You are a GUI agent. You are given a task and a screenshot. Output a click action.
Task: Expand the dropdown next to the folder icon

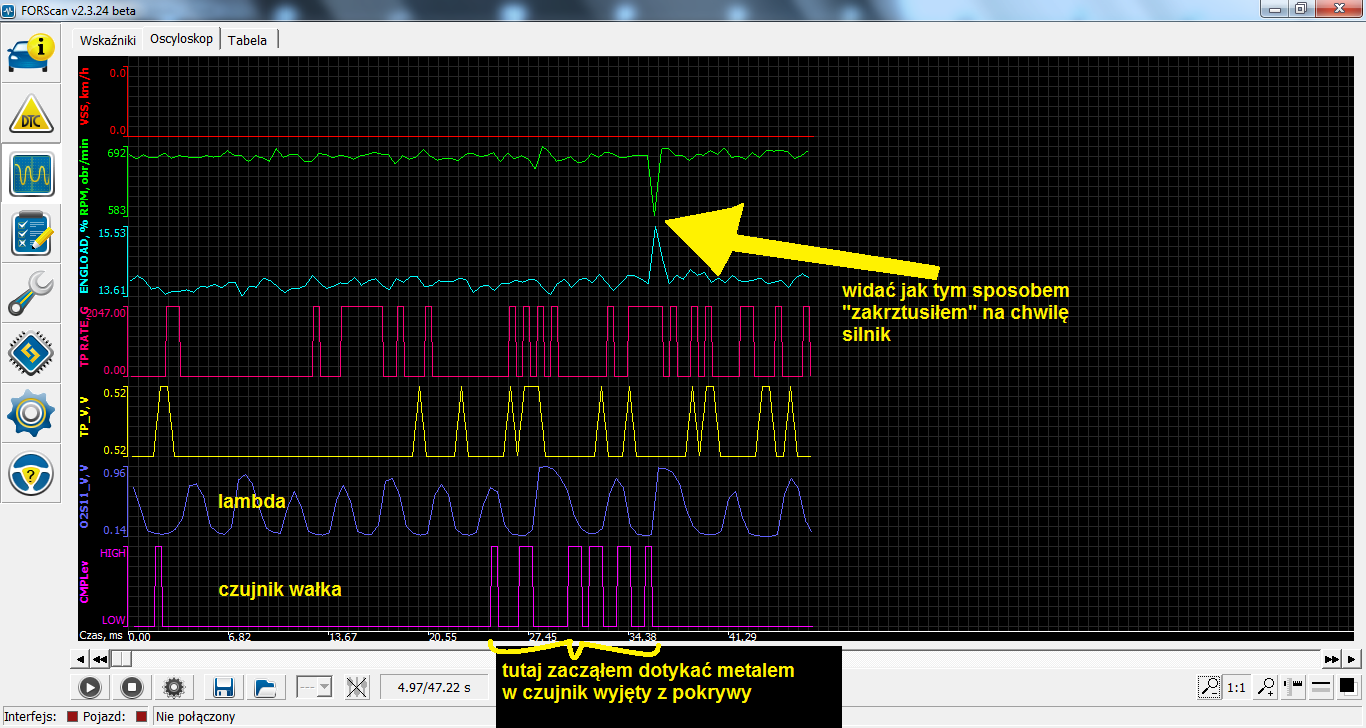314,687
